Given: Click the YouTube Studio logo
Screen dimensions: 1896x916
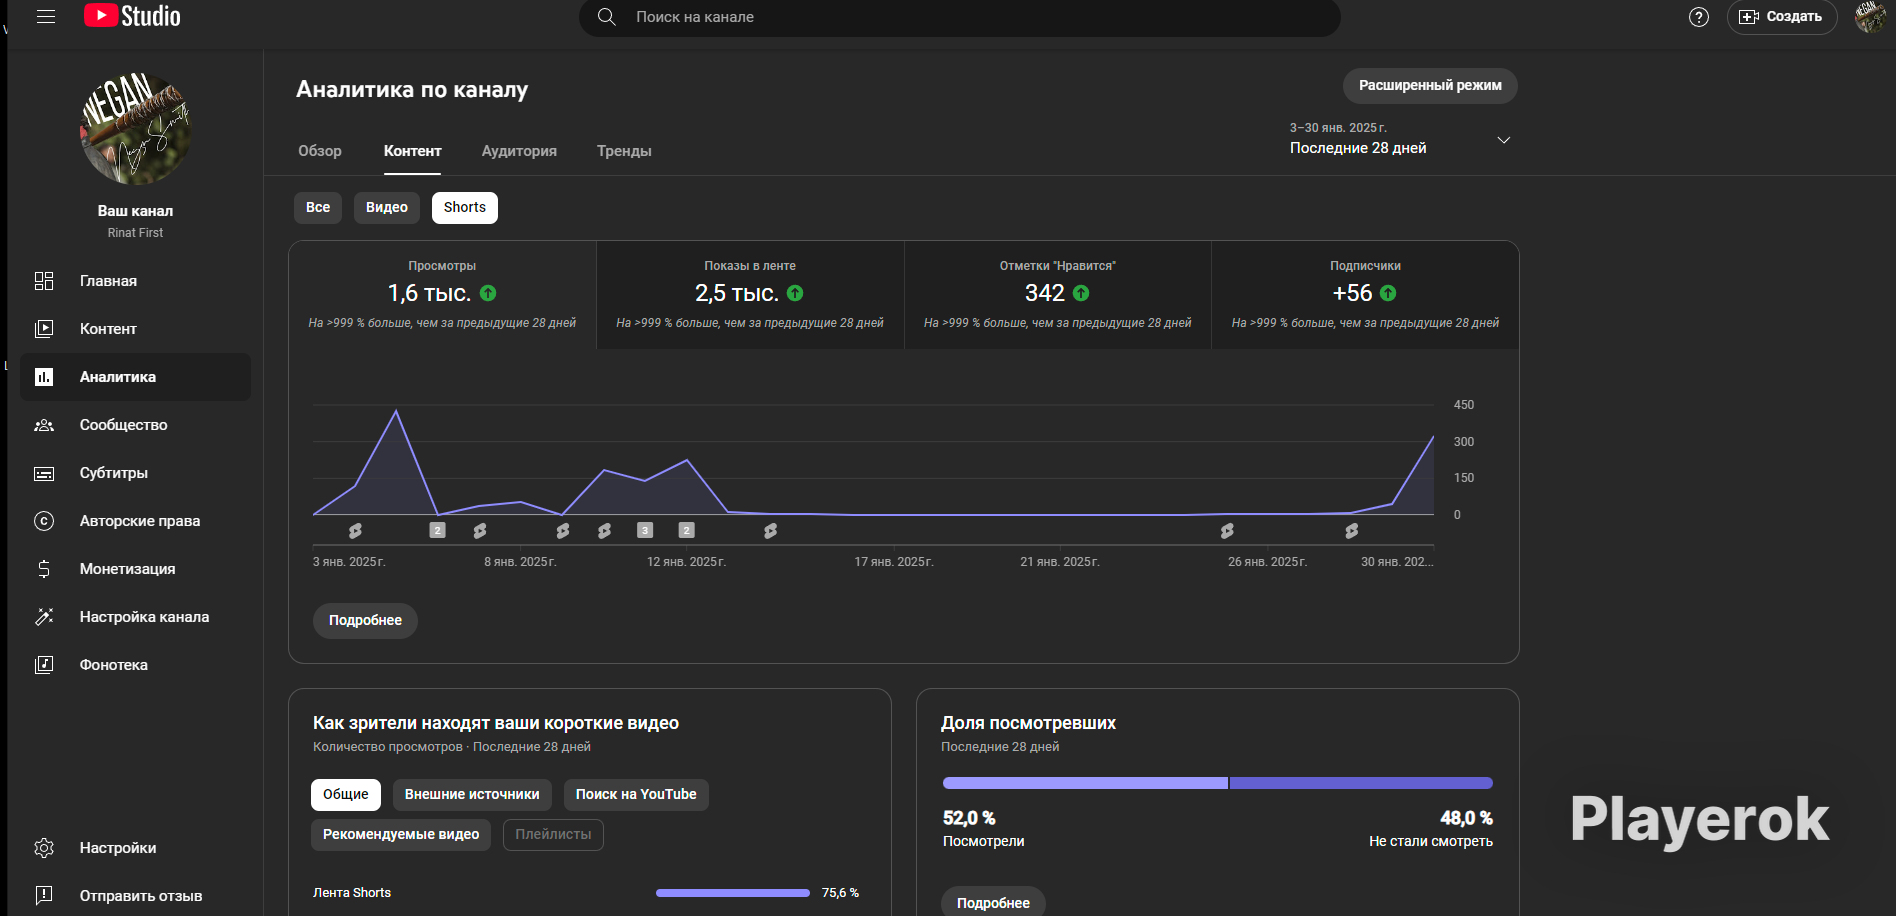Looking at the screenshot, I should [x=132, y=16].
